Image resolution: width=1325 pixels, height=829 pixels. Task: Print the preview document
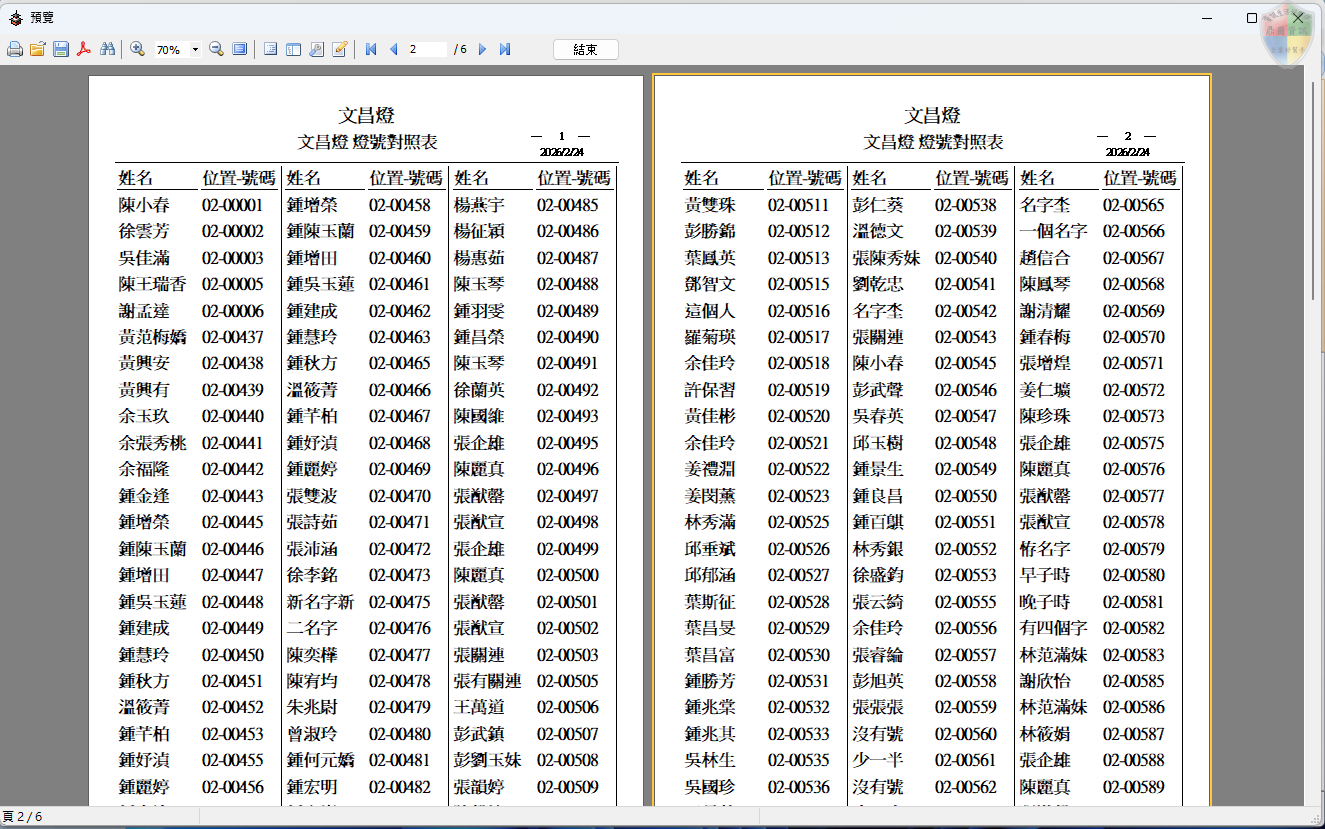(15, 48)
